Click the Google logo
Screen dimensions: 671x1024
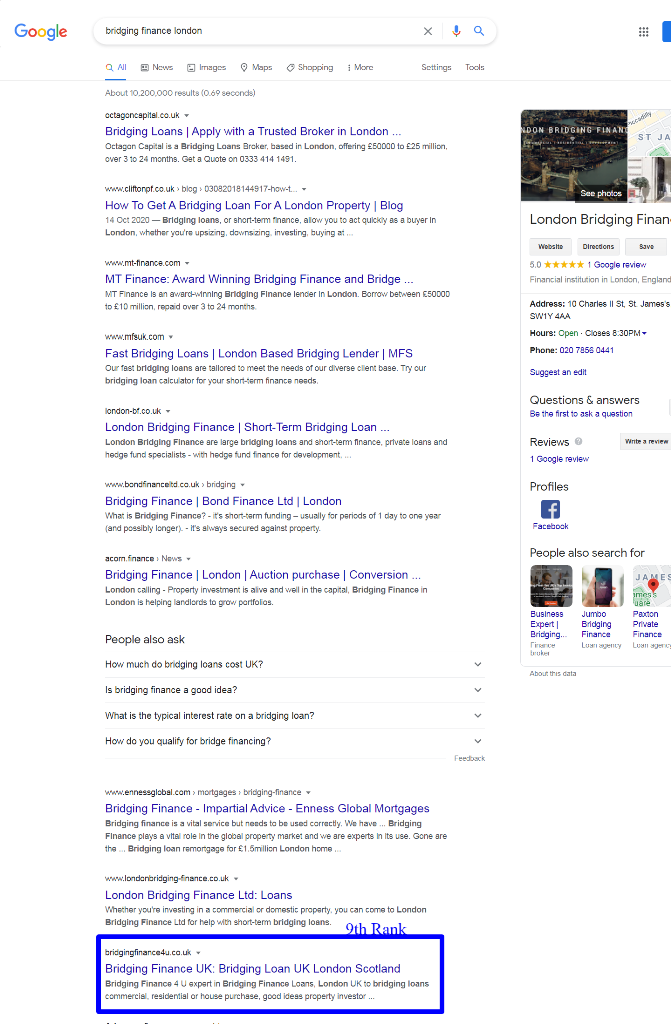coord(41,31)
